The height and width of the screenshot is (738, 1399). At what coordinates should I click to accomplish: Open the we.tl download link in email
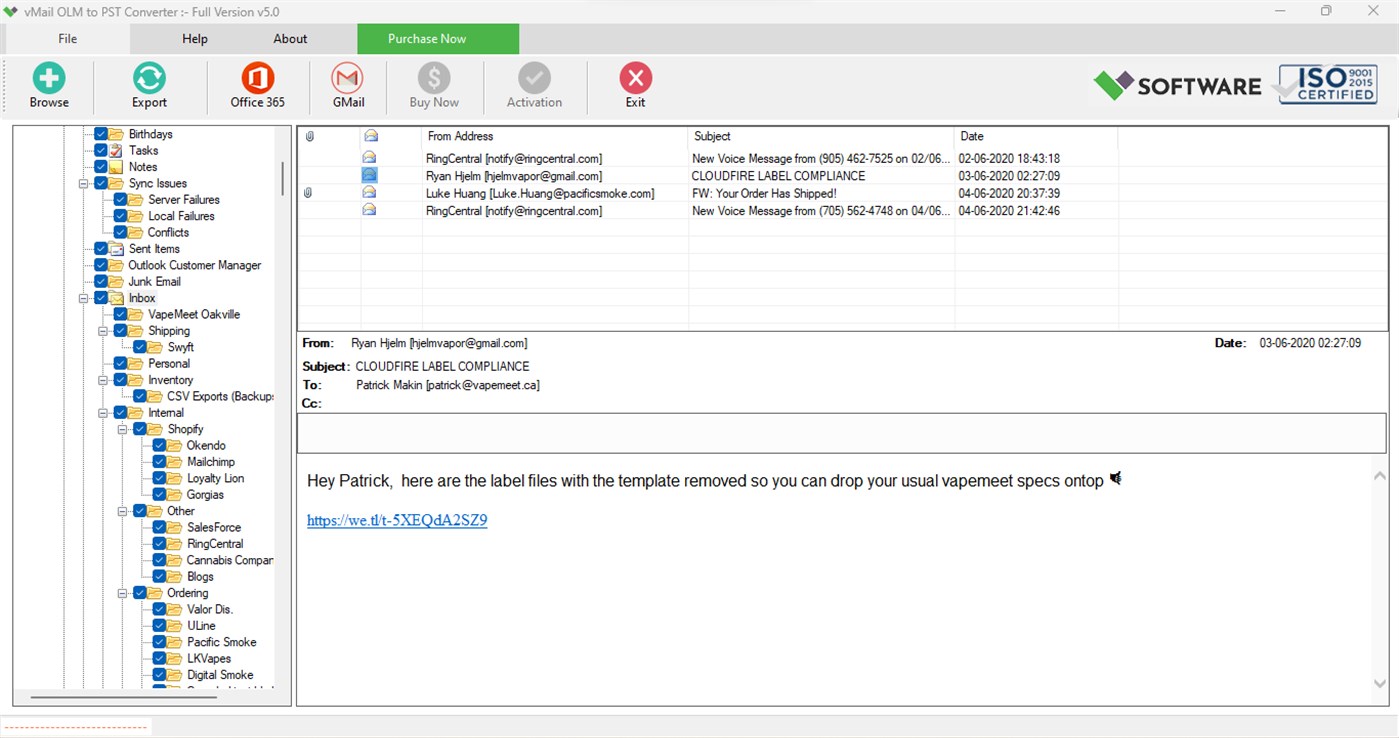396,520
